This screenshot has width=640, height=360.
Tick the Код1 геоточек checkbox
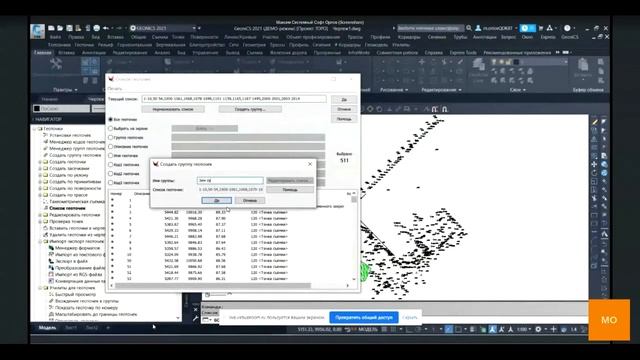click(x=110, y=164)
